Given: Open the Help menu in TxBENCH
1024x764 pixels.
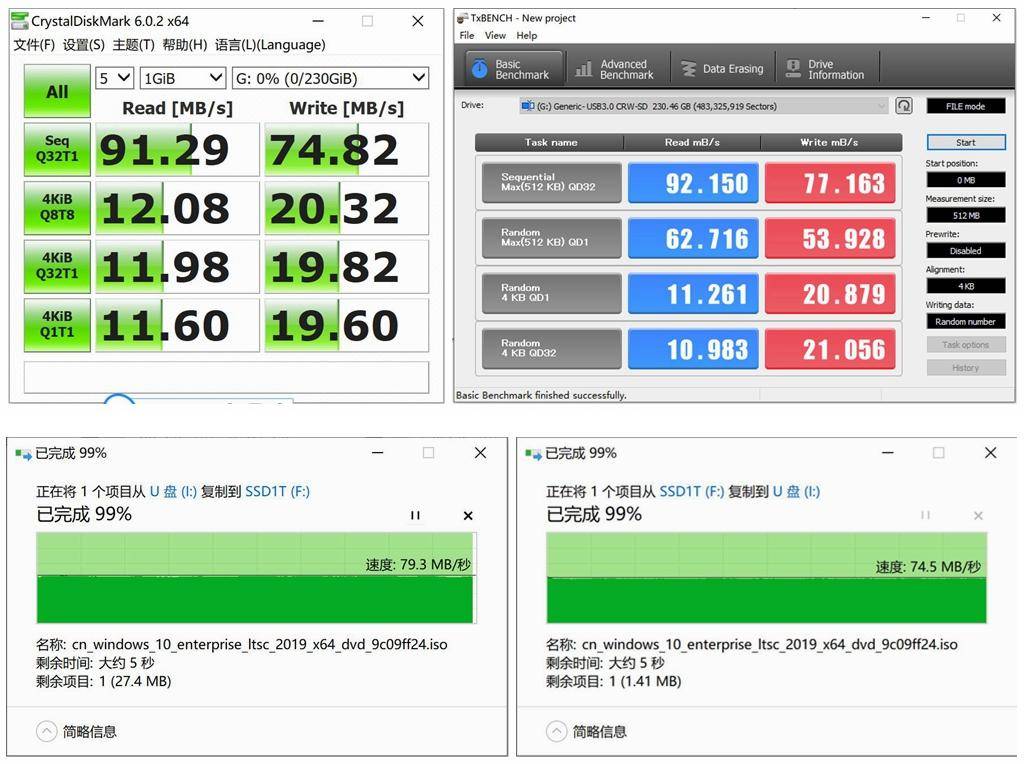Looking at the screenshot, I should click(x=527, y=35).
